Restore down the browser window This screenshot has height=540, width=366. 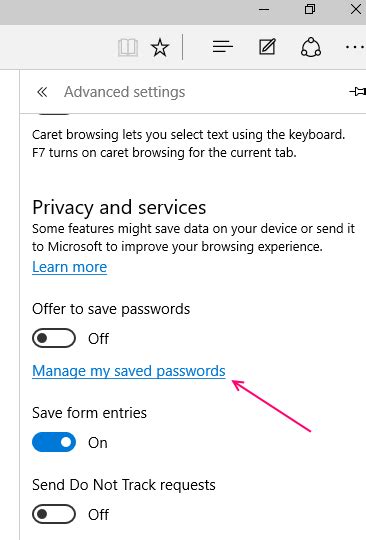[310, 9]
